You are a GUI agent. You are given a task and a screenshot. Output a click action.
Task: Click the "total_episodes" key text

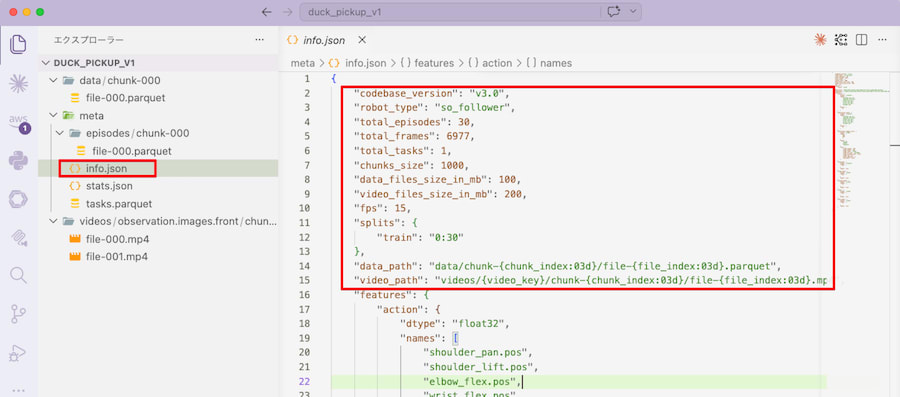pyautogui.click(x=400, y=122)
